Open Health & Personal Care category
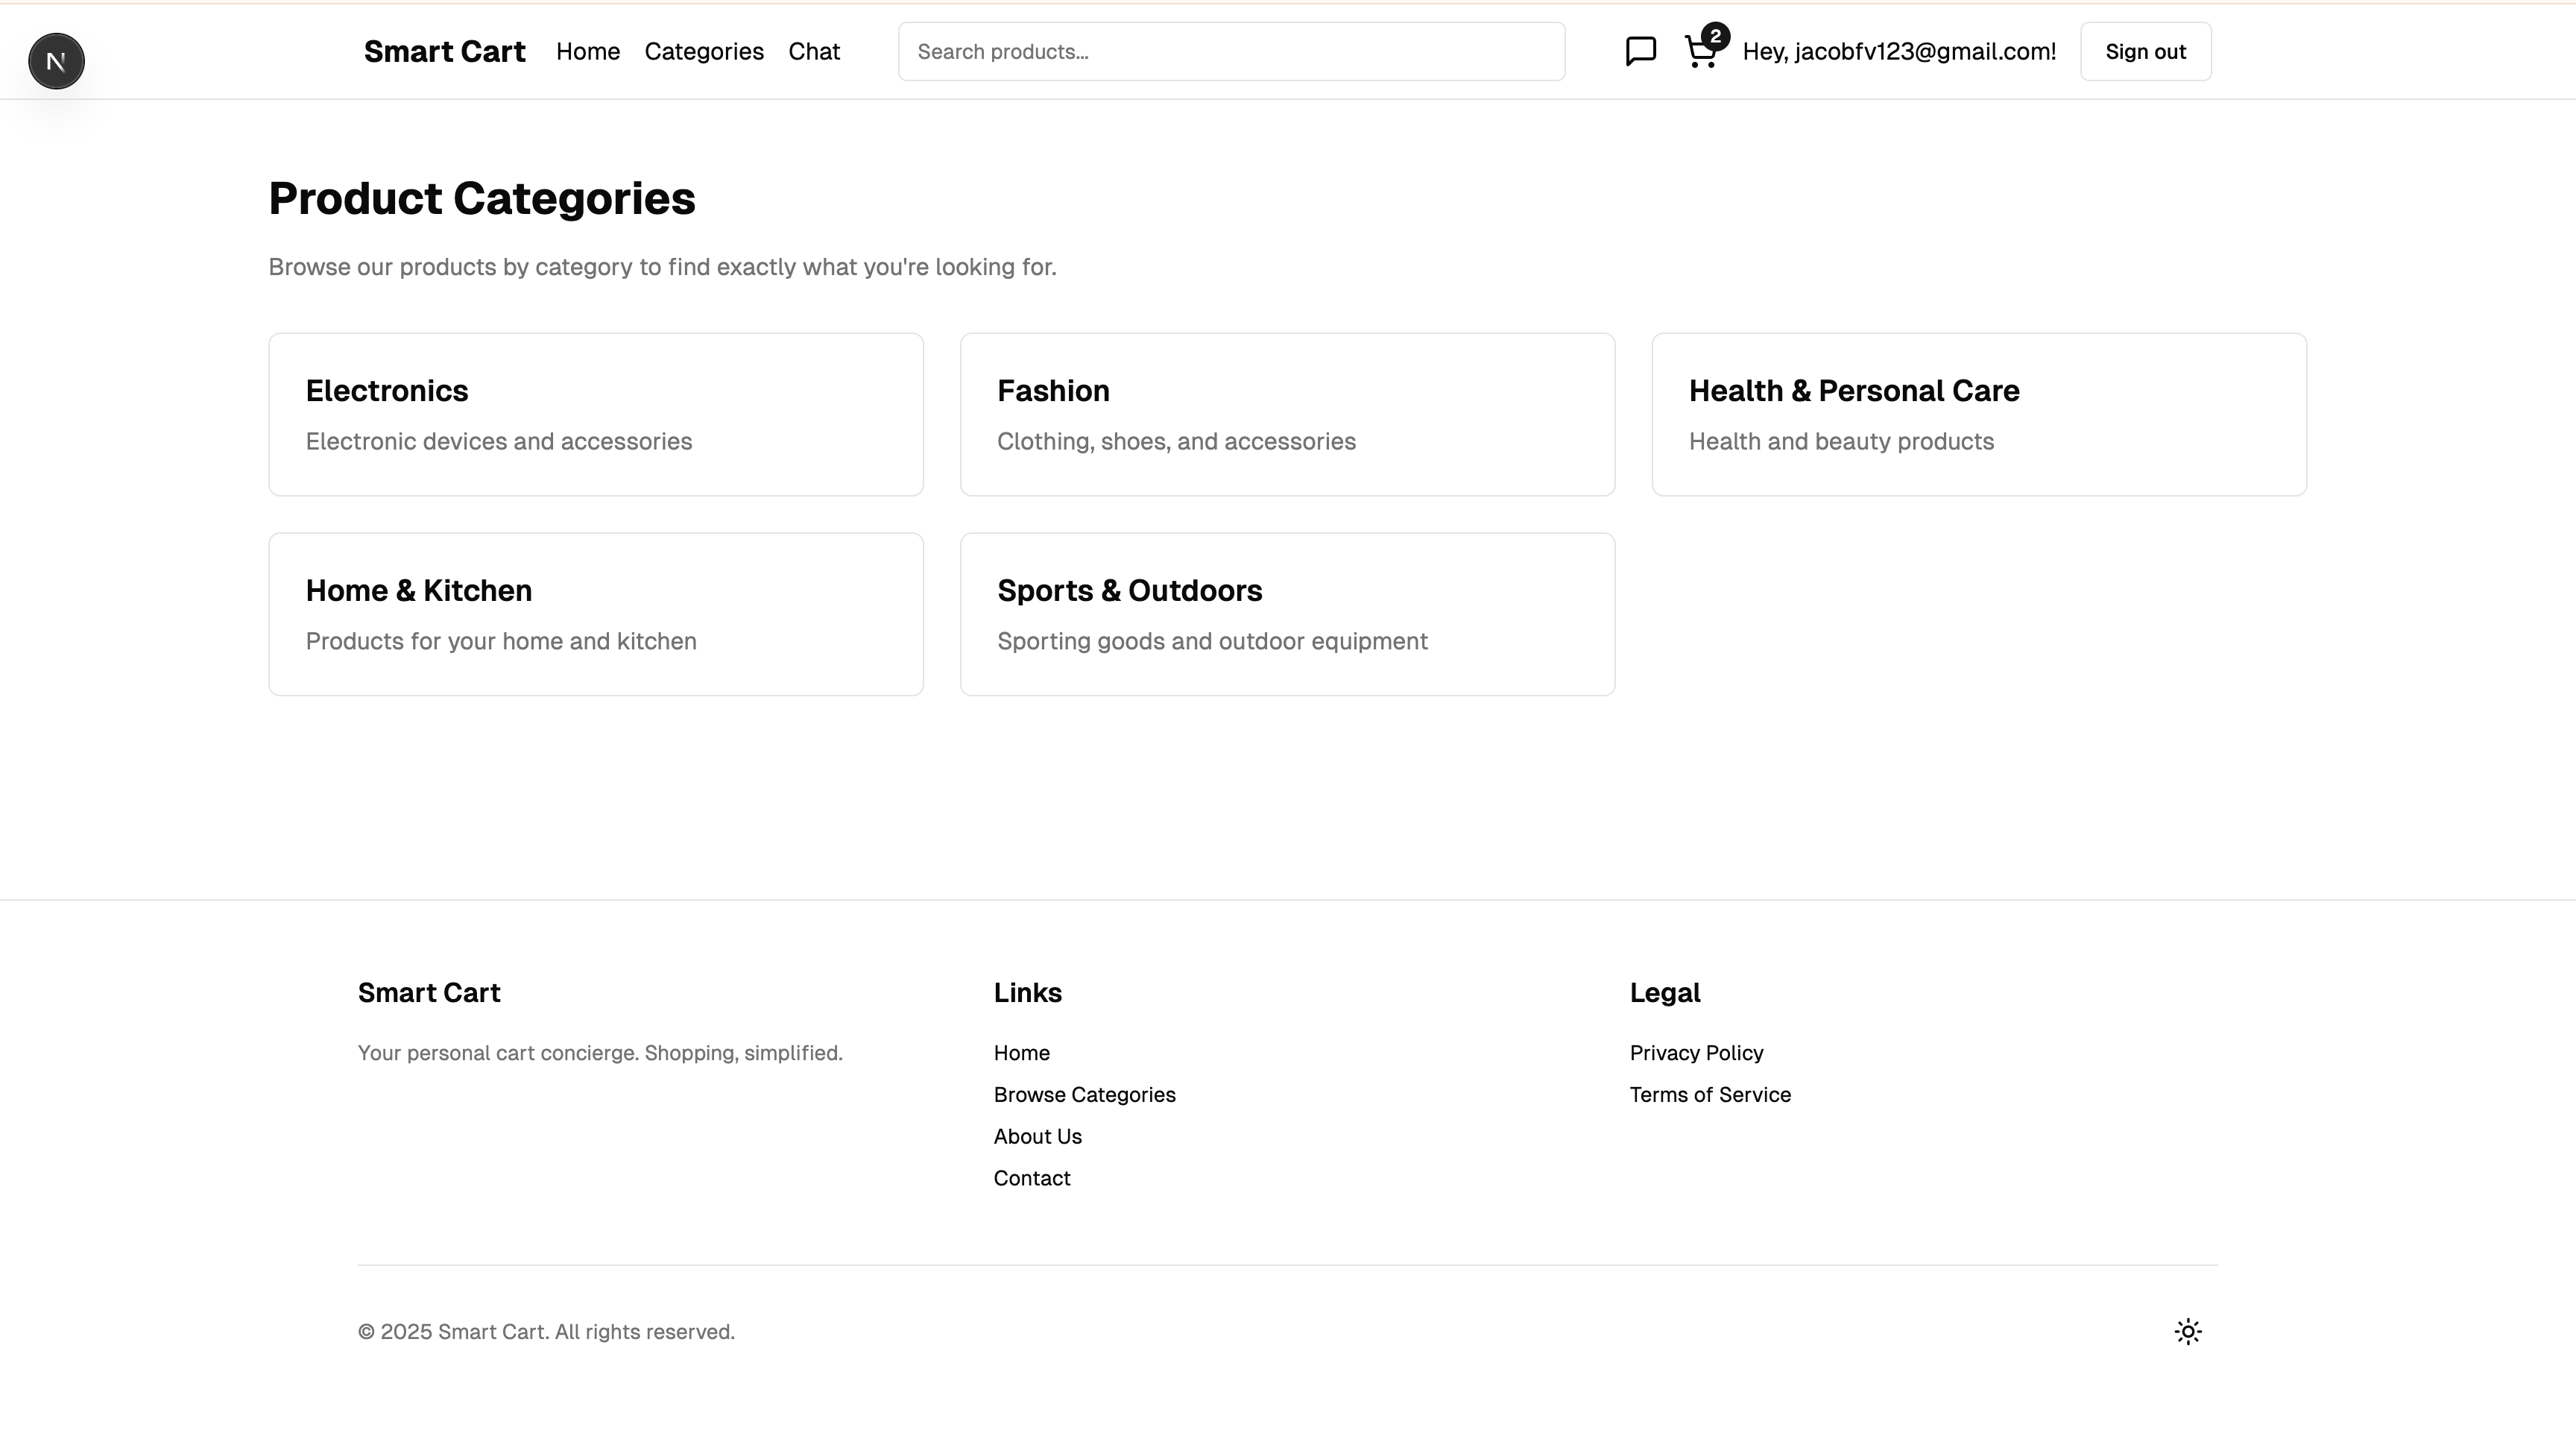The height and width of the screenshot is (1433, 2576). [1978, 414]
